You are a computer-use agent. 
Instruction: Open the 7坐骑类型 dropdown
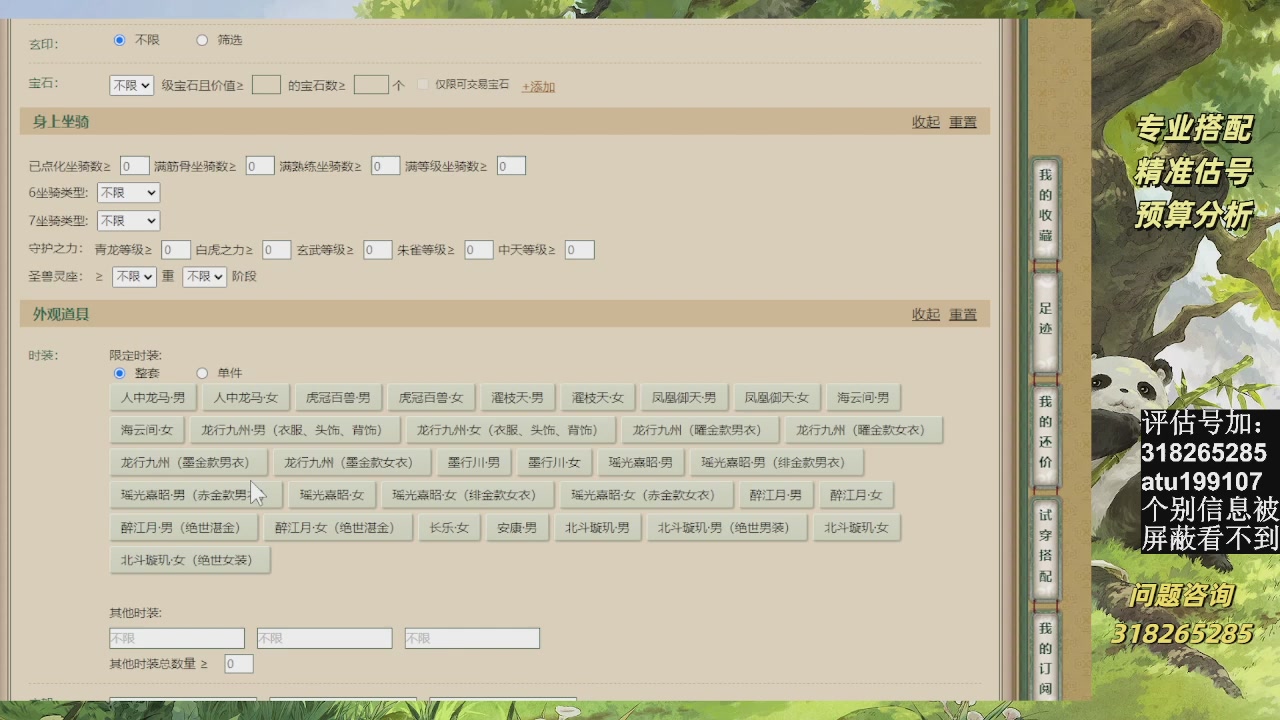tap(128, 221)
